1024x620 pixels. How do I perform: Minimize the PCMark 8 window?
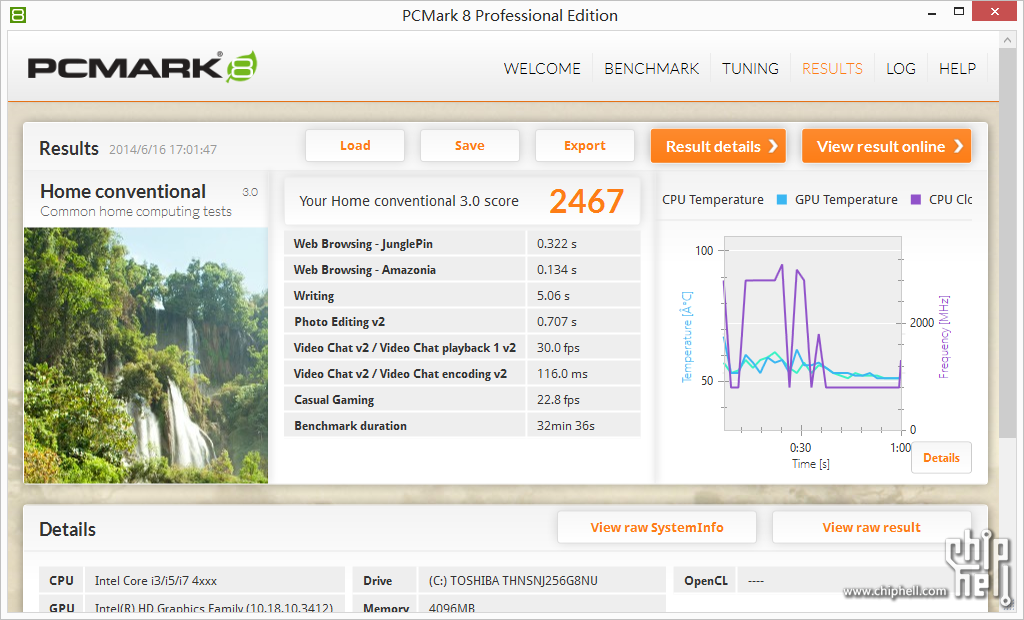point(932,12)
